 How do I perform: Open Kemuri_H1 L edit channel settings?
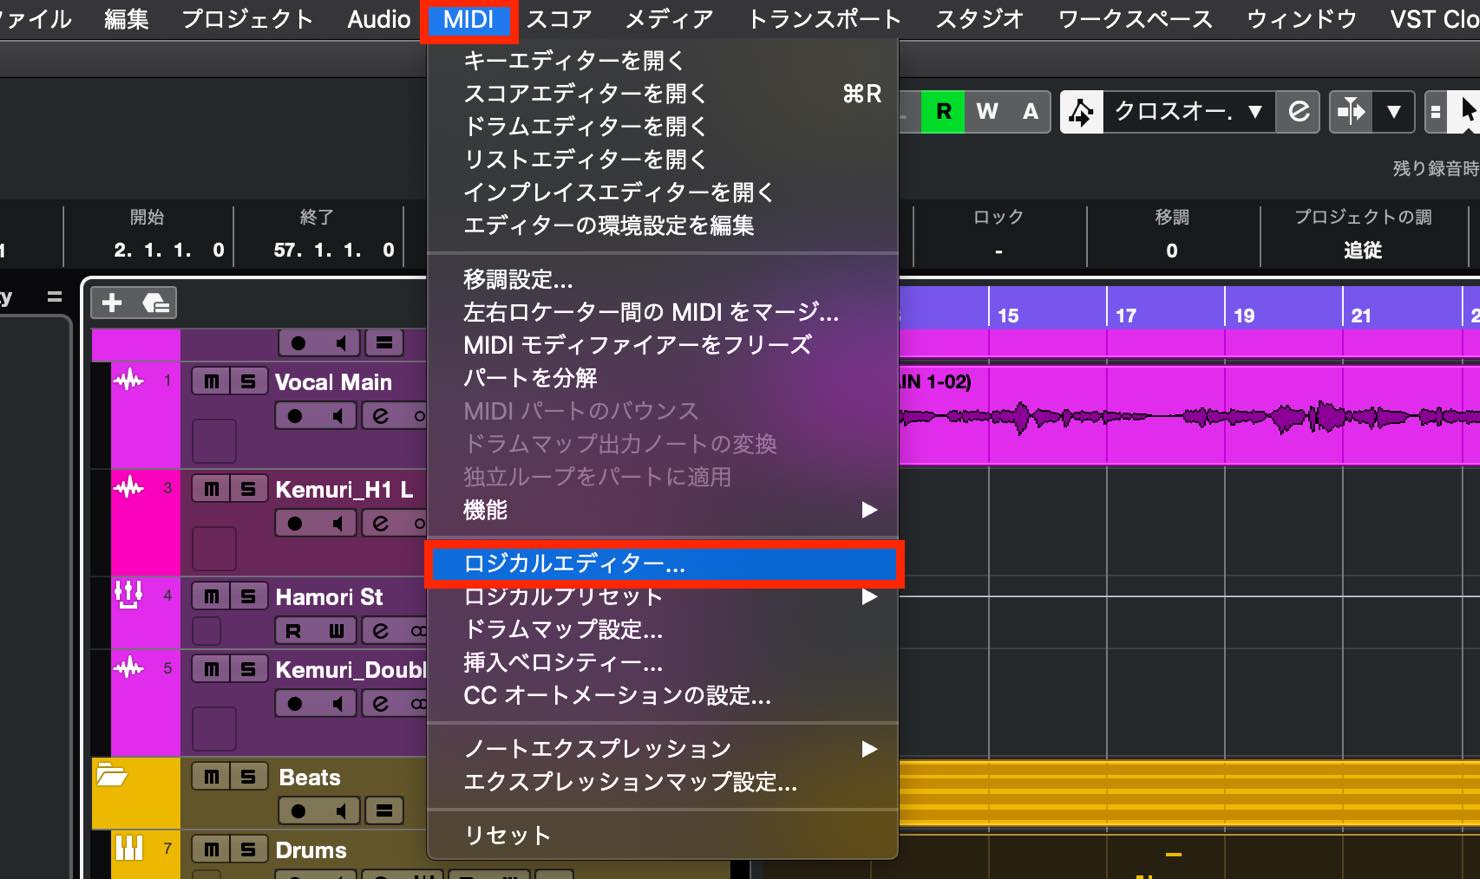380,523
